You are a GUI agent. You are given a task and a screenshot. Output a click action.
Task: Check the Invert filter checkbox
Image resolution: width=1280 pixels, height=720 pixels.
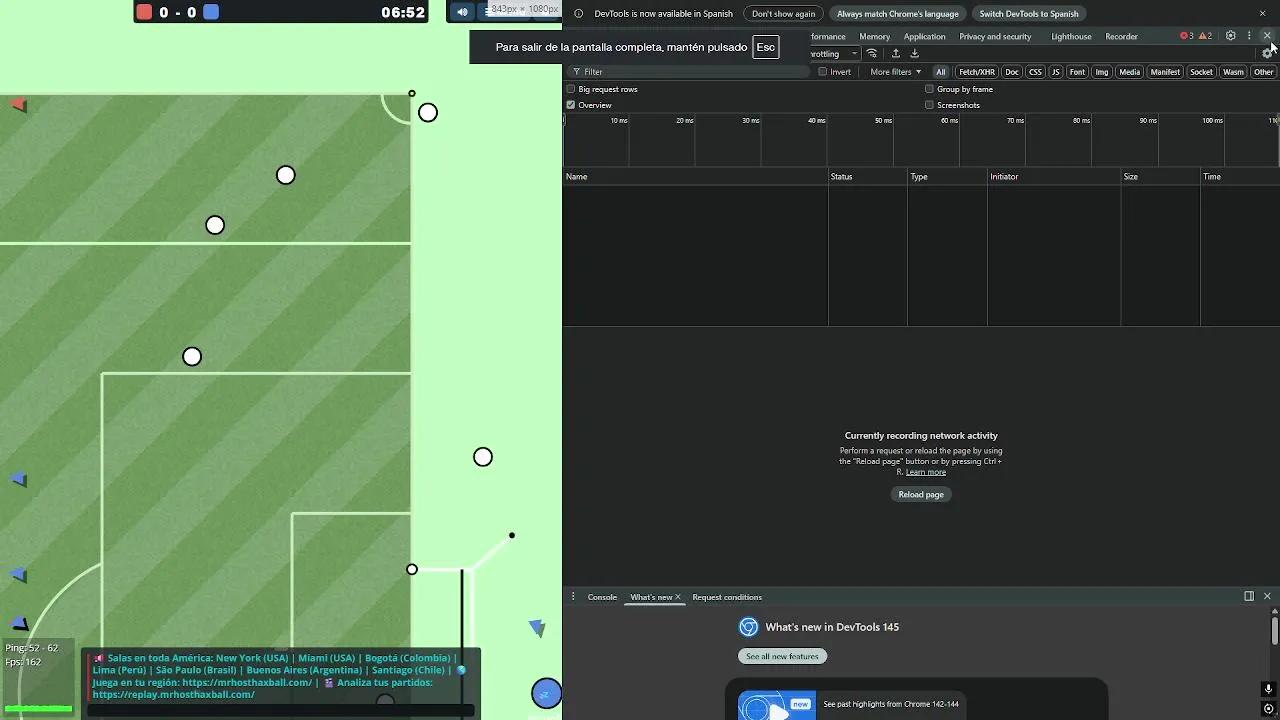click(823, 72)
